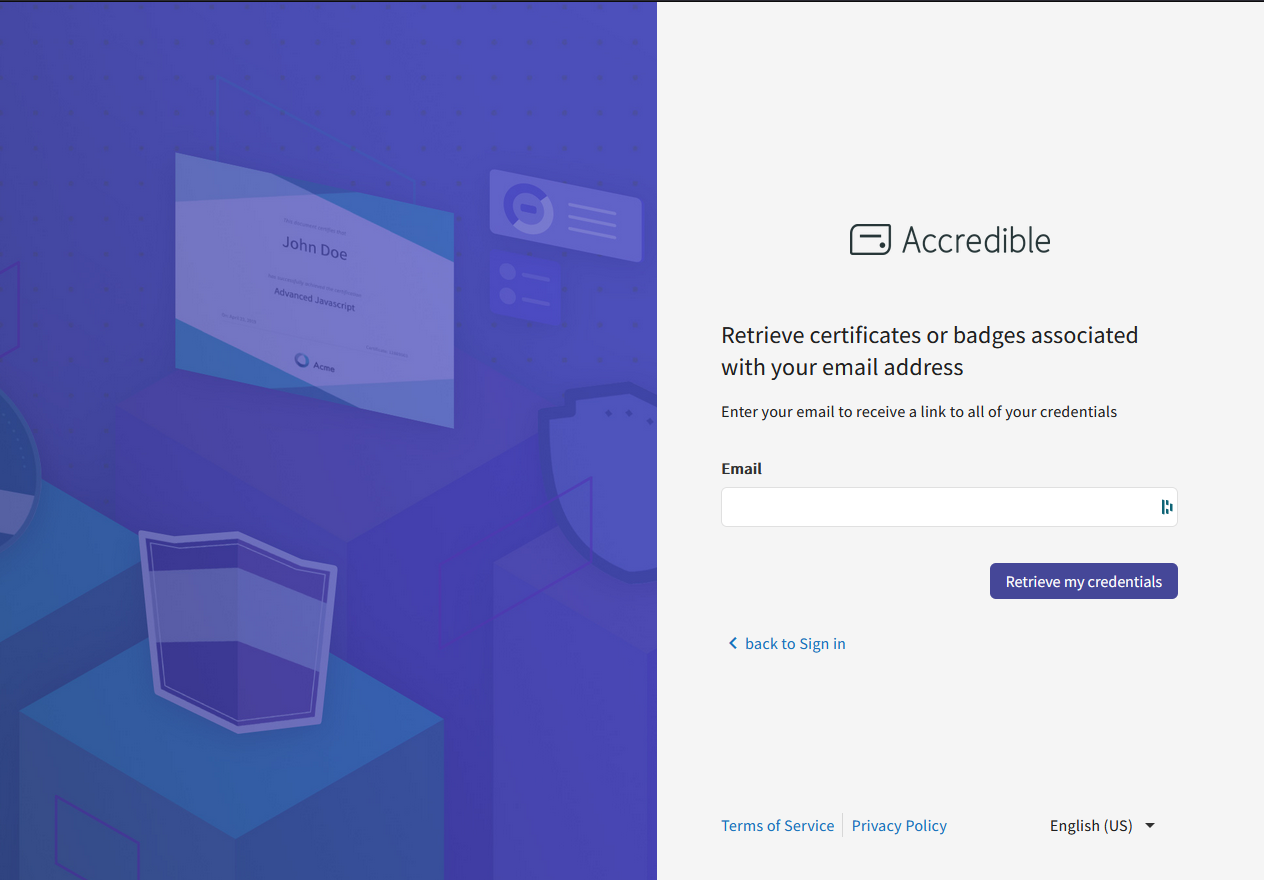Click the Accredible wordmark text
This screenshot has height=880, width=1264.
tap(976, 240)
